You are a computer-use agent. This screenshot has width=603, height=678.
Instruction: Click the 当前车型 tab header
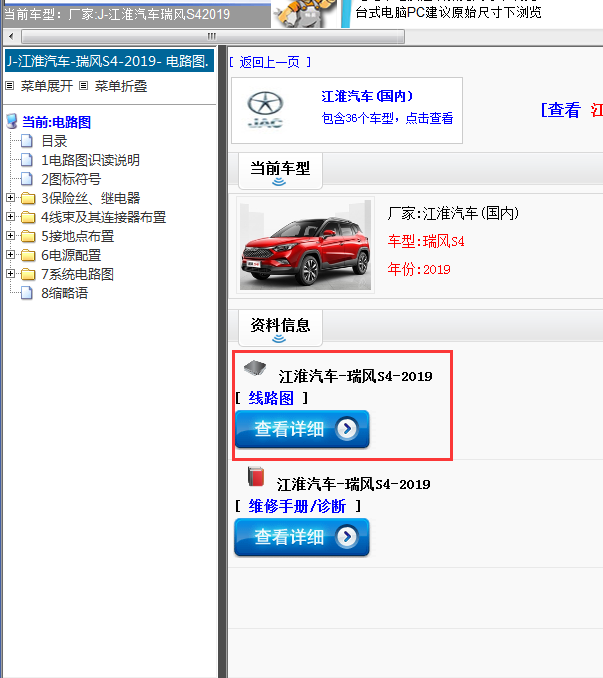[x=280, y=171]
